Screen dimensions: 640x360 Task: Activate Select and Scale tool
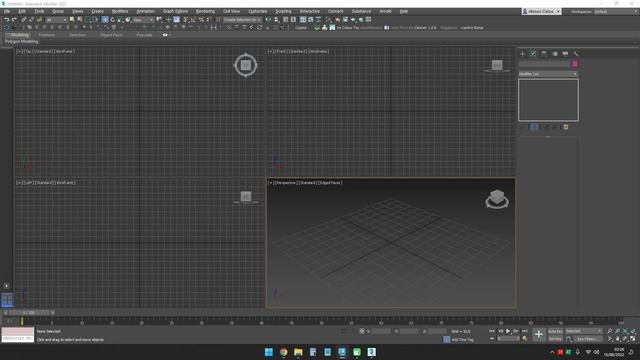[x=120, y=19]
